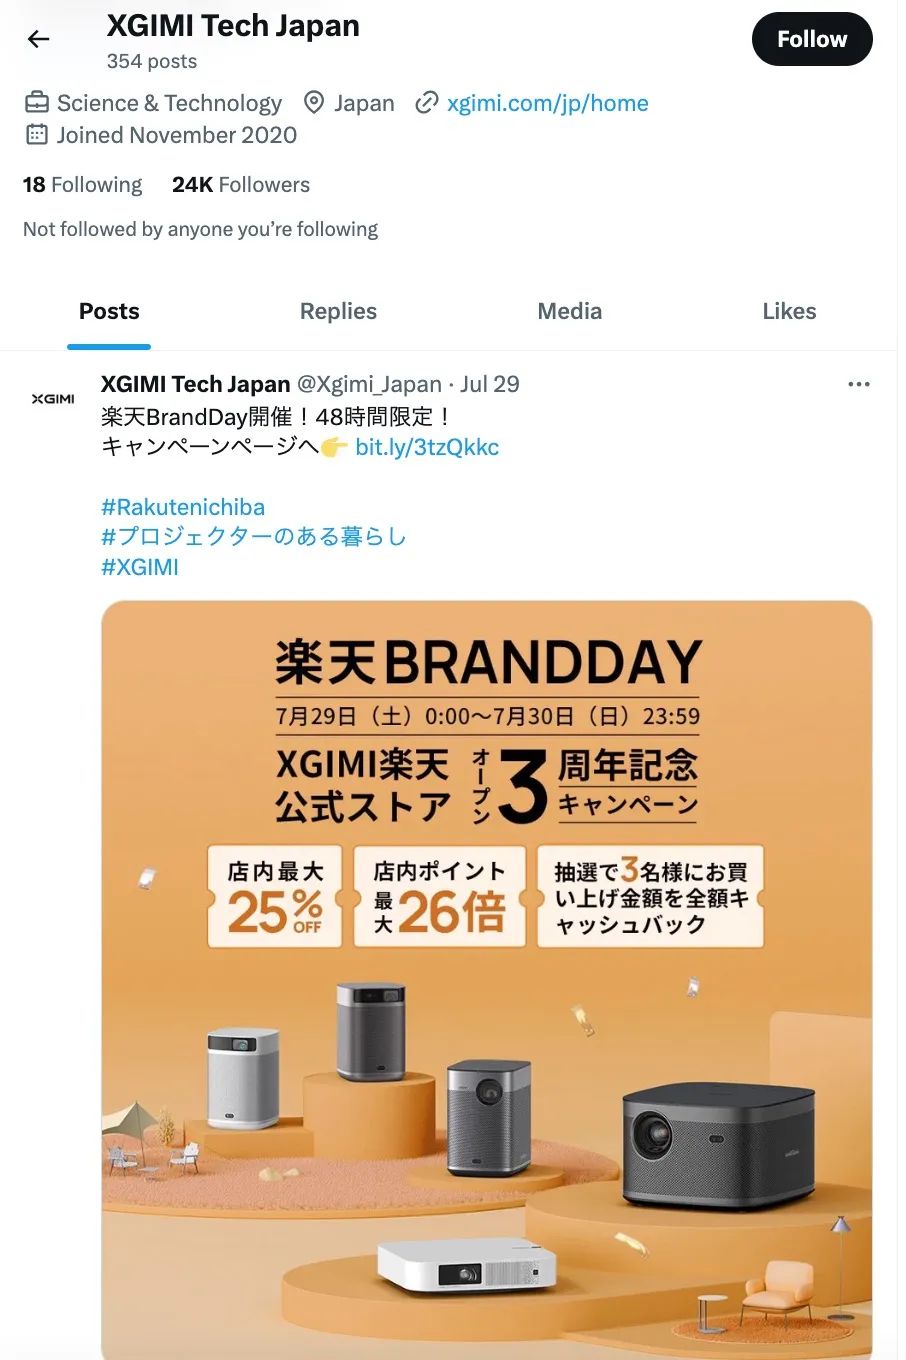View the 18 Following list
This screenshot has height=1360, width=906.
click(82, 185)
